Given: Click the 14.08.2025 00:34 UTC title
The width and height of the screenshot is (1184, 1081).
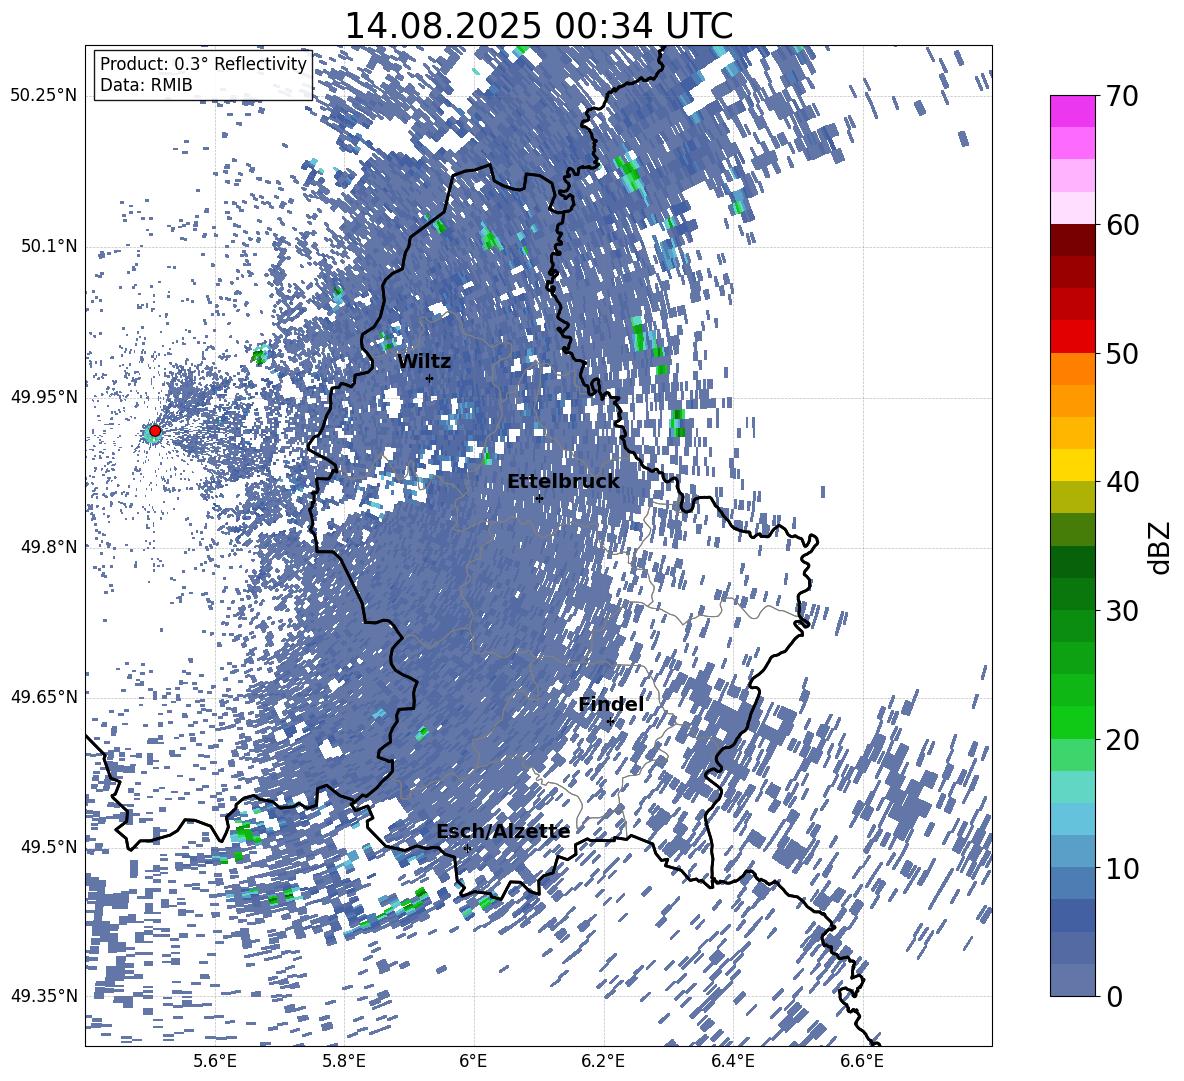Looking at the screenshot, I should (x=538, y=26).
